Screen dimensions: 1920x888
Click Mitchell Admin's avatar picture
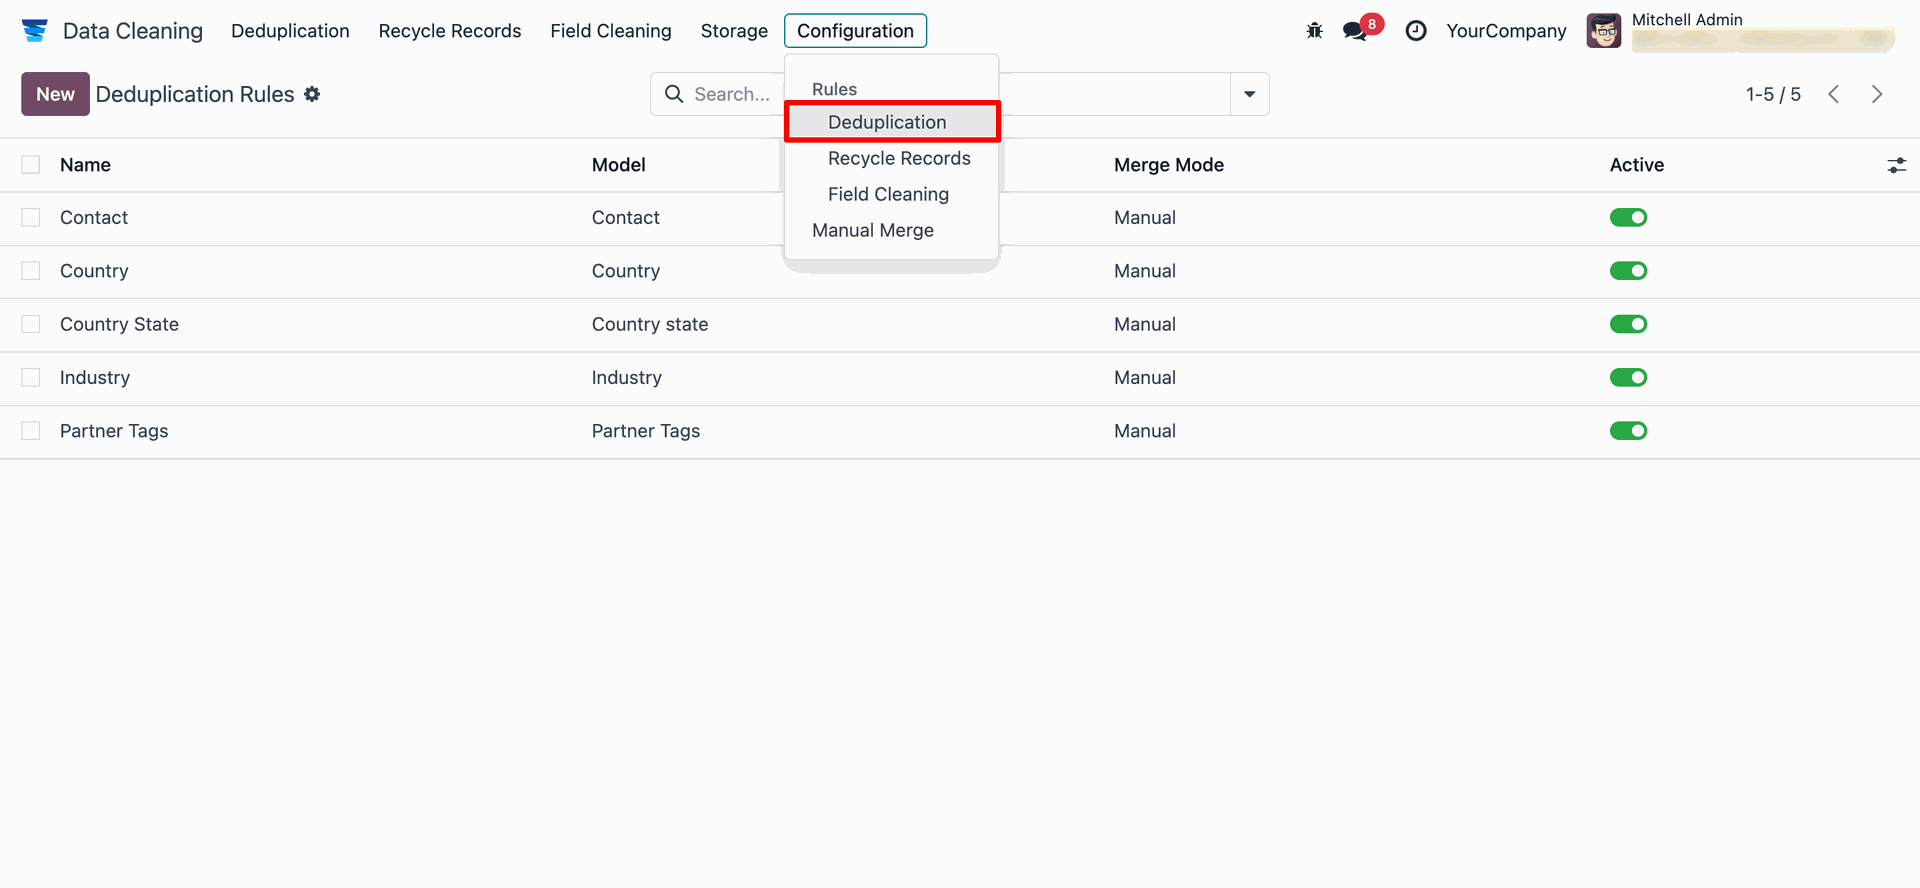(x=1604, y=31)
